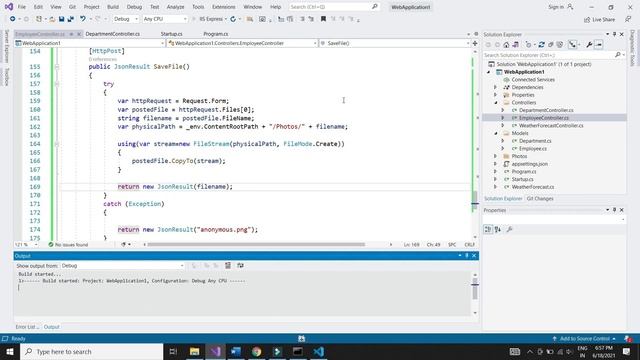Click the browser refresh icon next to IIS Express
This screenshot has width=640, height=360.
point(233,19)
